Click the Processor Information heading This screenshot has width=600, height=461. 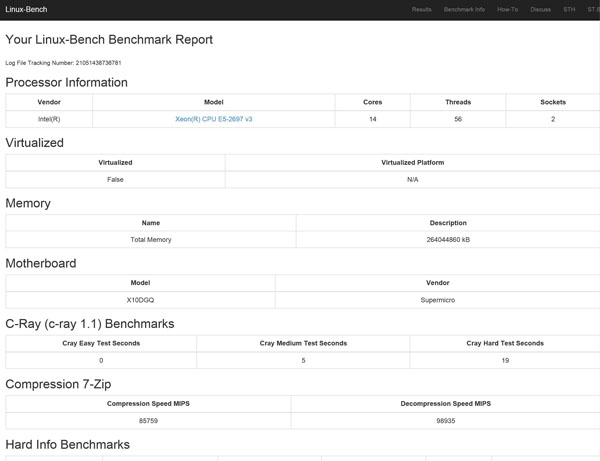(67, 83)
